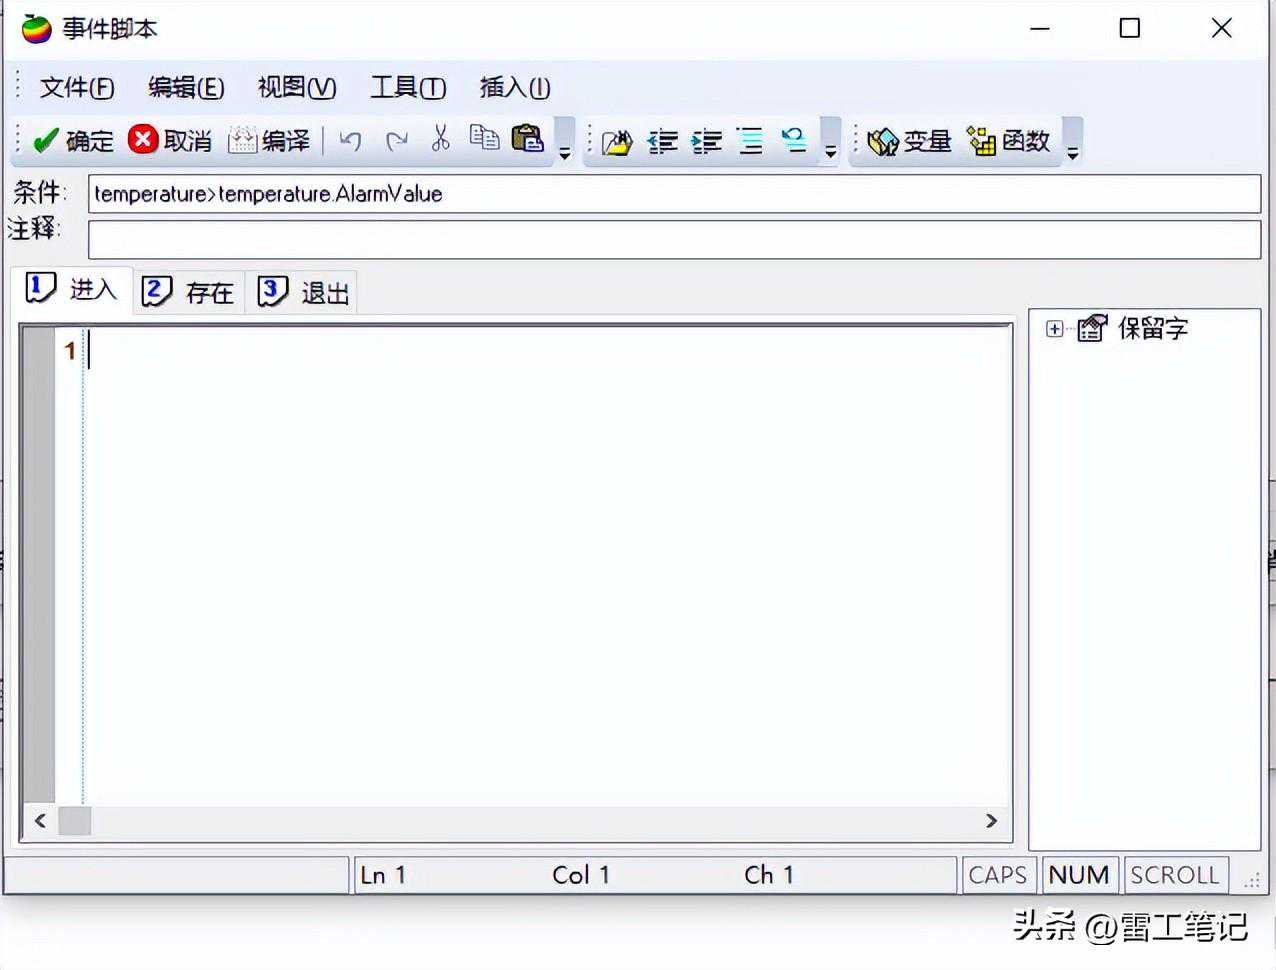Click the 确定 confirm checkmark button

point(74,141)
